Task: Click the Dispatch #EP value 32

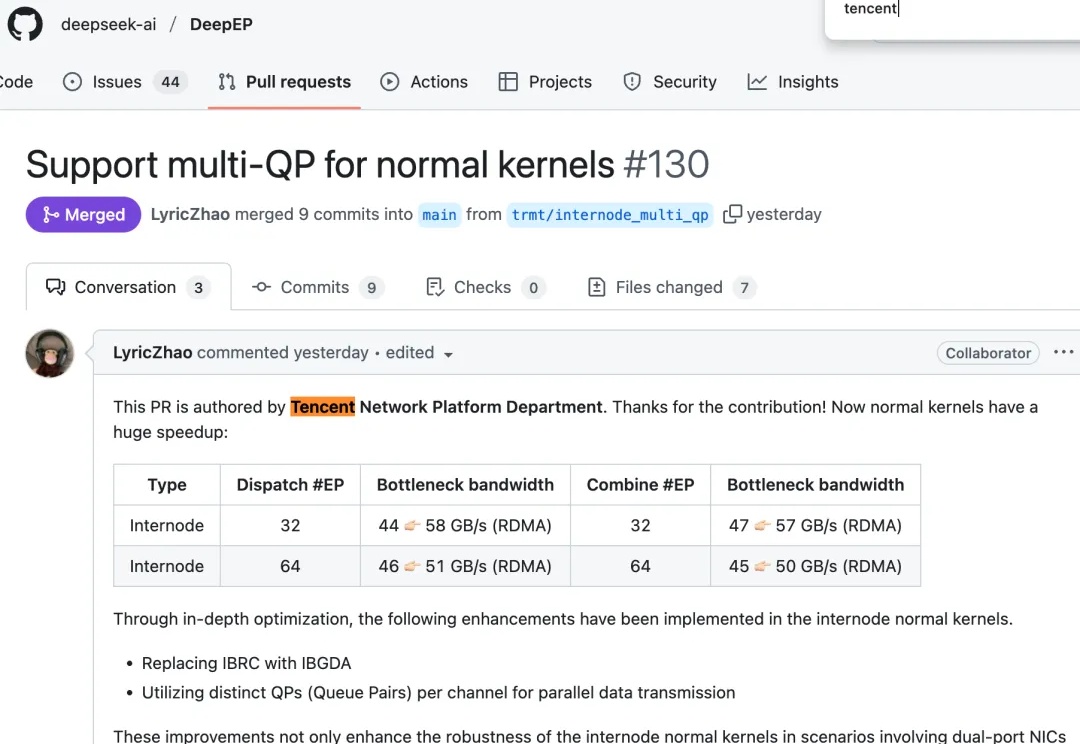Action: tap(290, 526)
